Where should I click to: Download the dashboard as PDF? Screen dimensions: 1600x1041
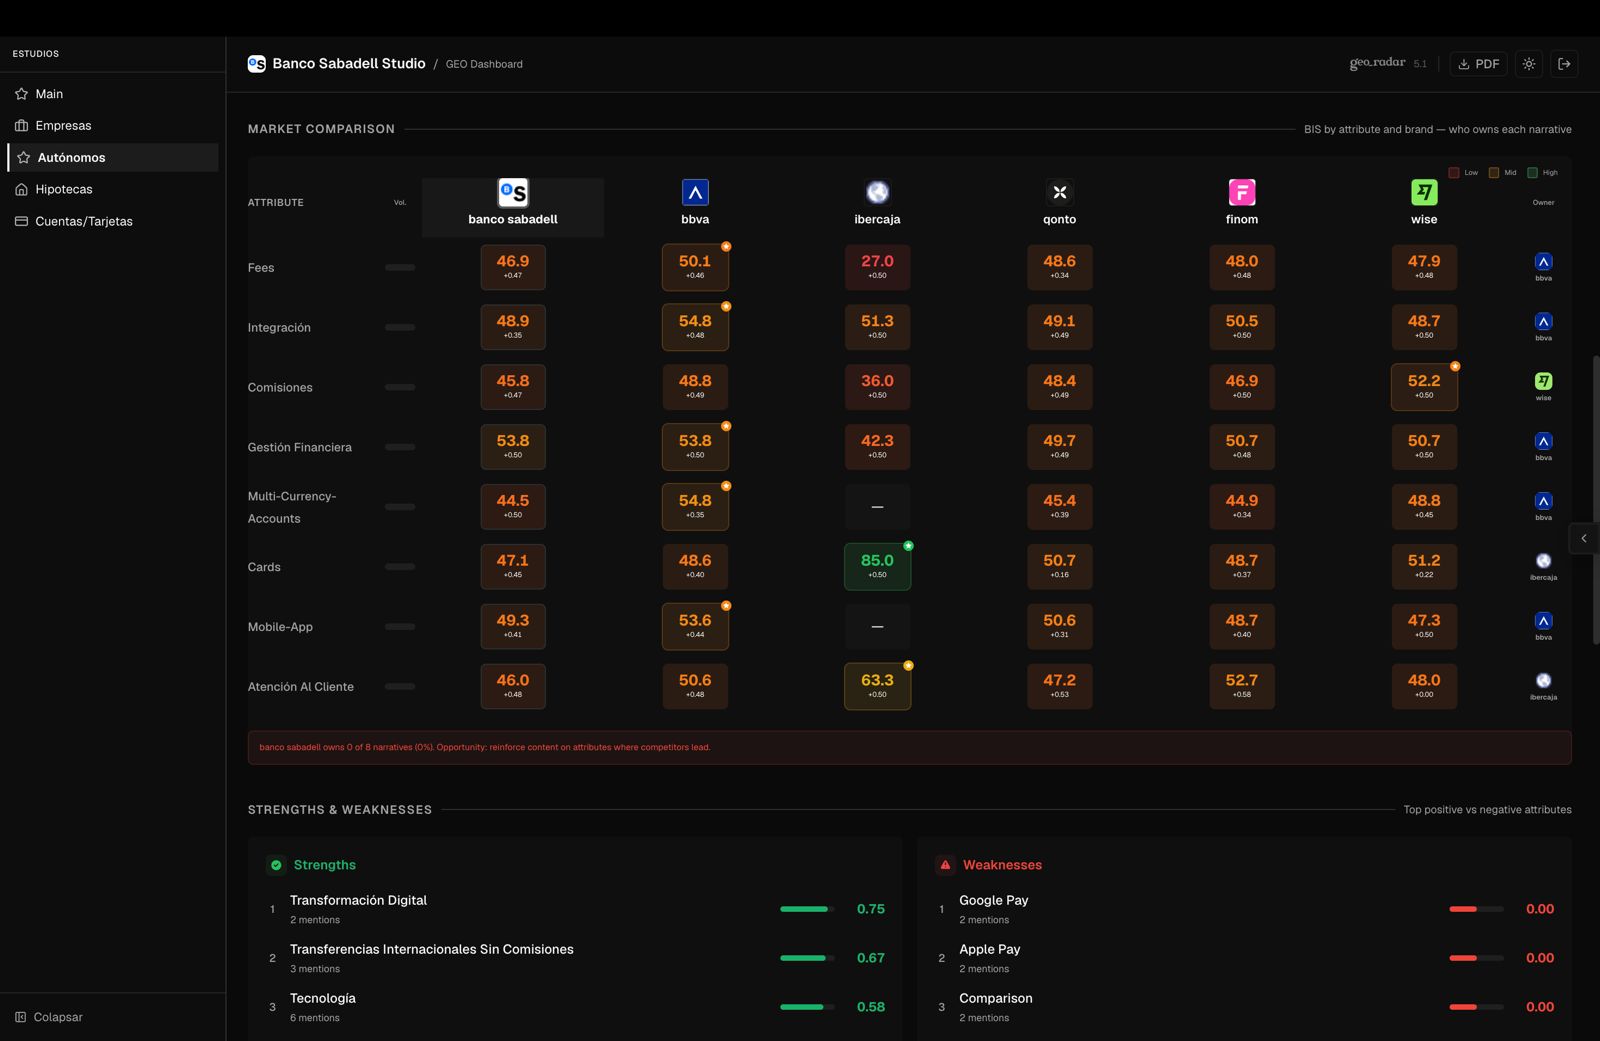click(x=1478, y=64)
